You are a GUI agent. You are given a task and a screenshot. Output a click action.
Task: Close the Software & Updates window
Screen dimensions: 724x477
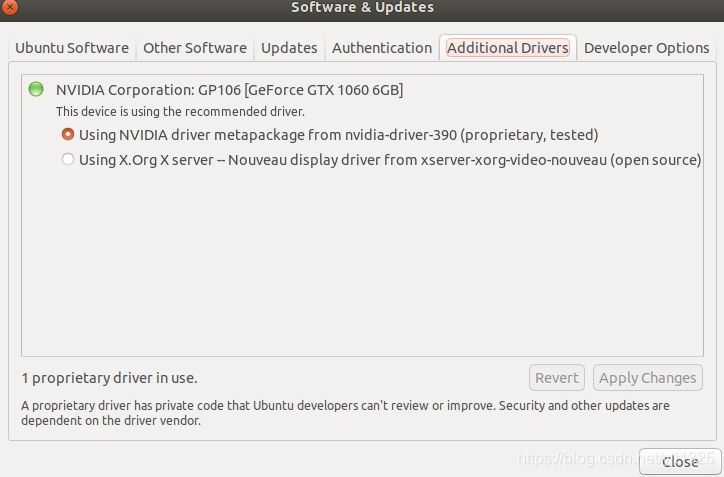click(9, 7)
